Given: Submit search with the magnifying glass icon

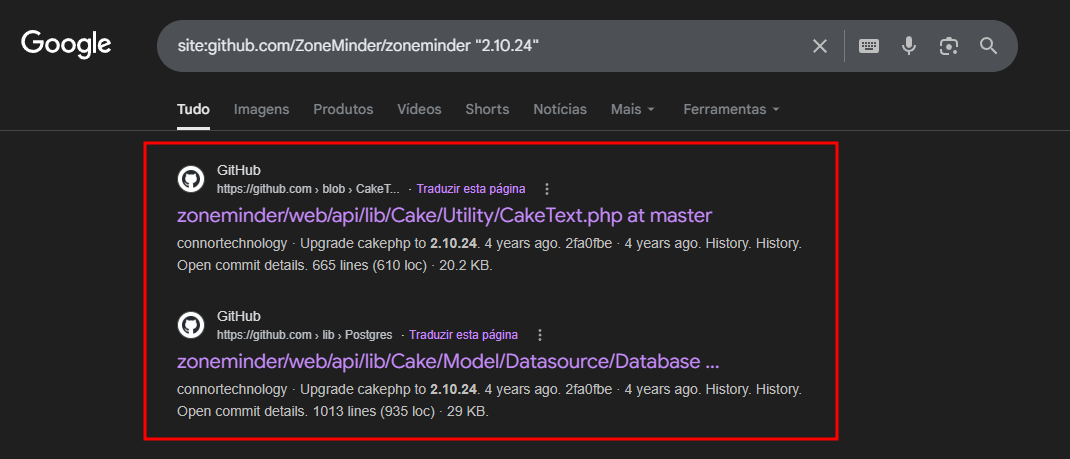Looking at the screenshot, I should tap(989, 46).
